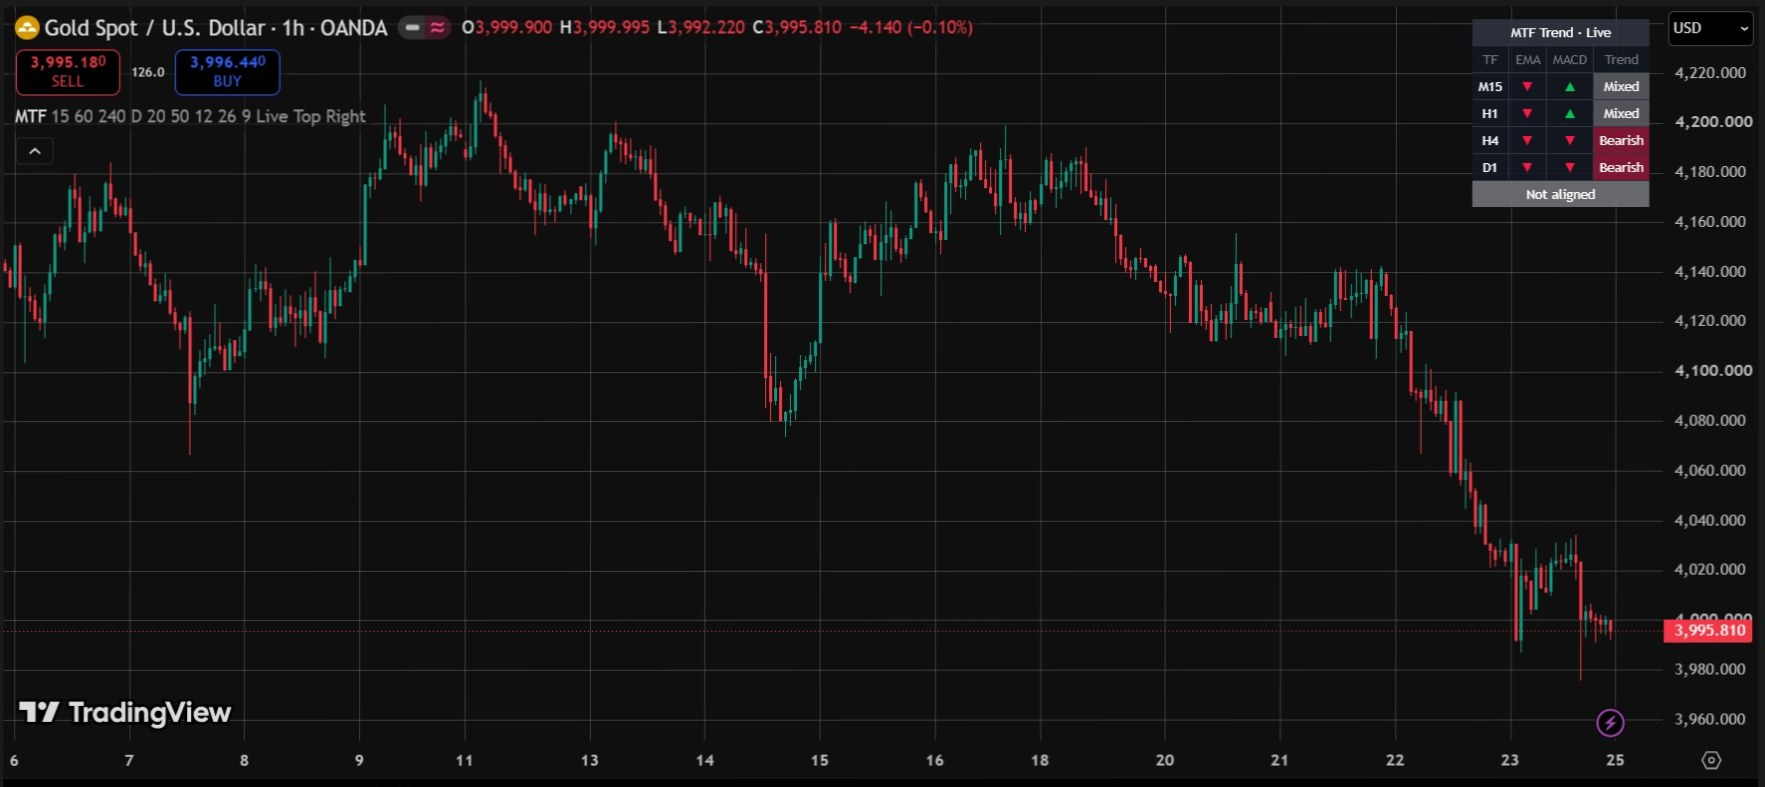The height and width of the screenshot is (787, 1765).
Task: Click the H4 MACD down arrow
Action: pyautogui.click(x=1570, y=141)
